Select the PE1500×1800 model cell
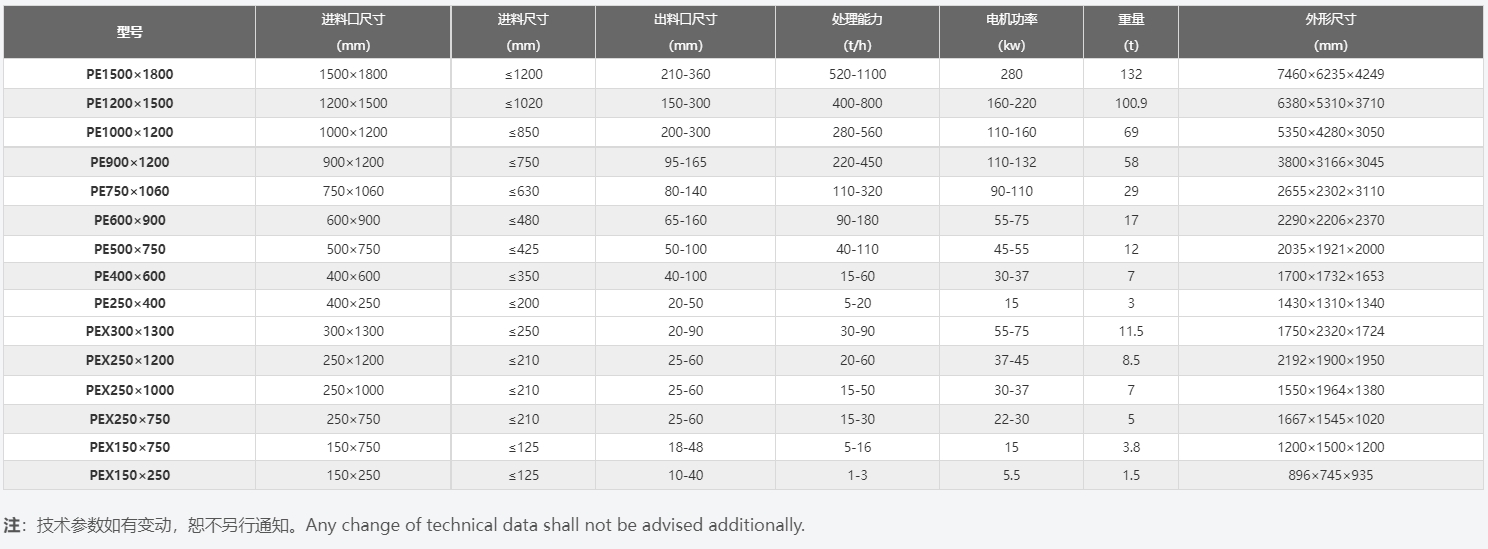The image size is (1488, 549). tap(129, 74)
